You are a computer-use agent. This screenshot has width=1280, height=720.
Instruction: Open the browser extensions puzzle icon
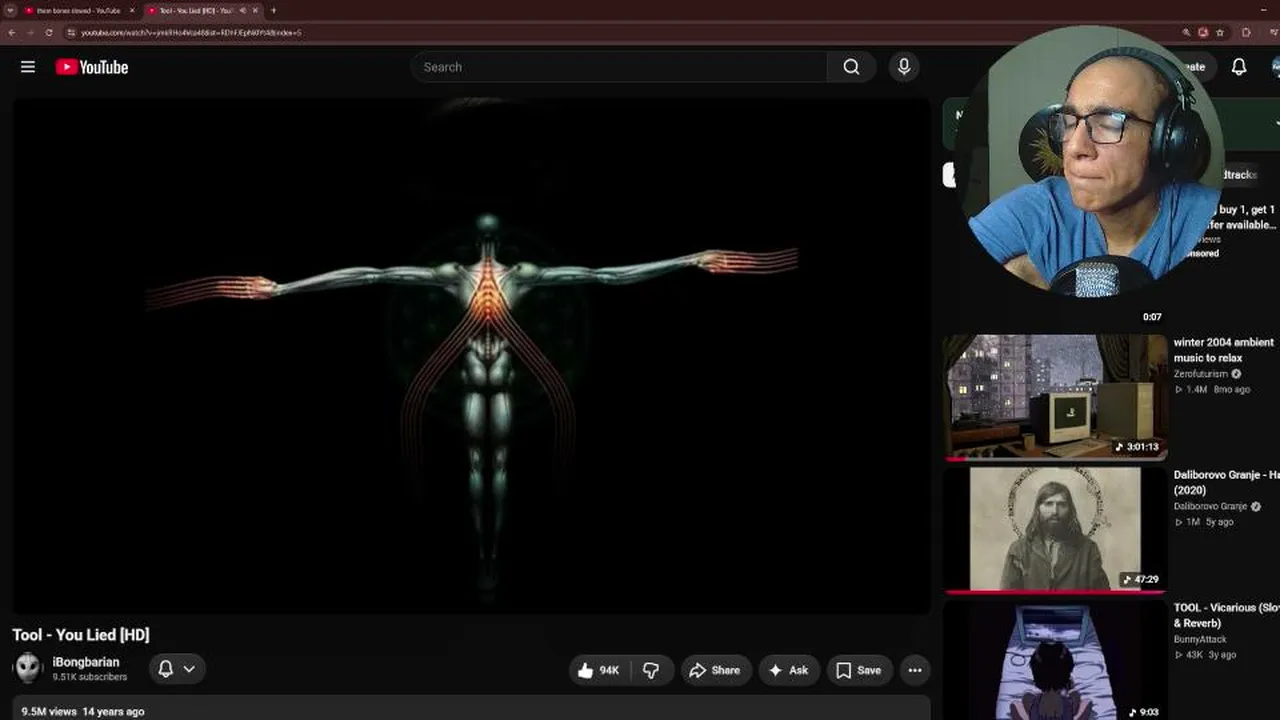click(x=1247, y=32)
